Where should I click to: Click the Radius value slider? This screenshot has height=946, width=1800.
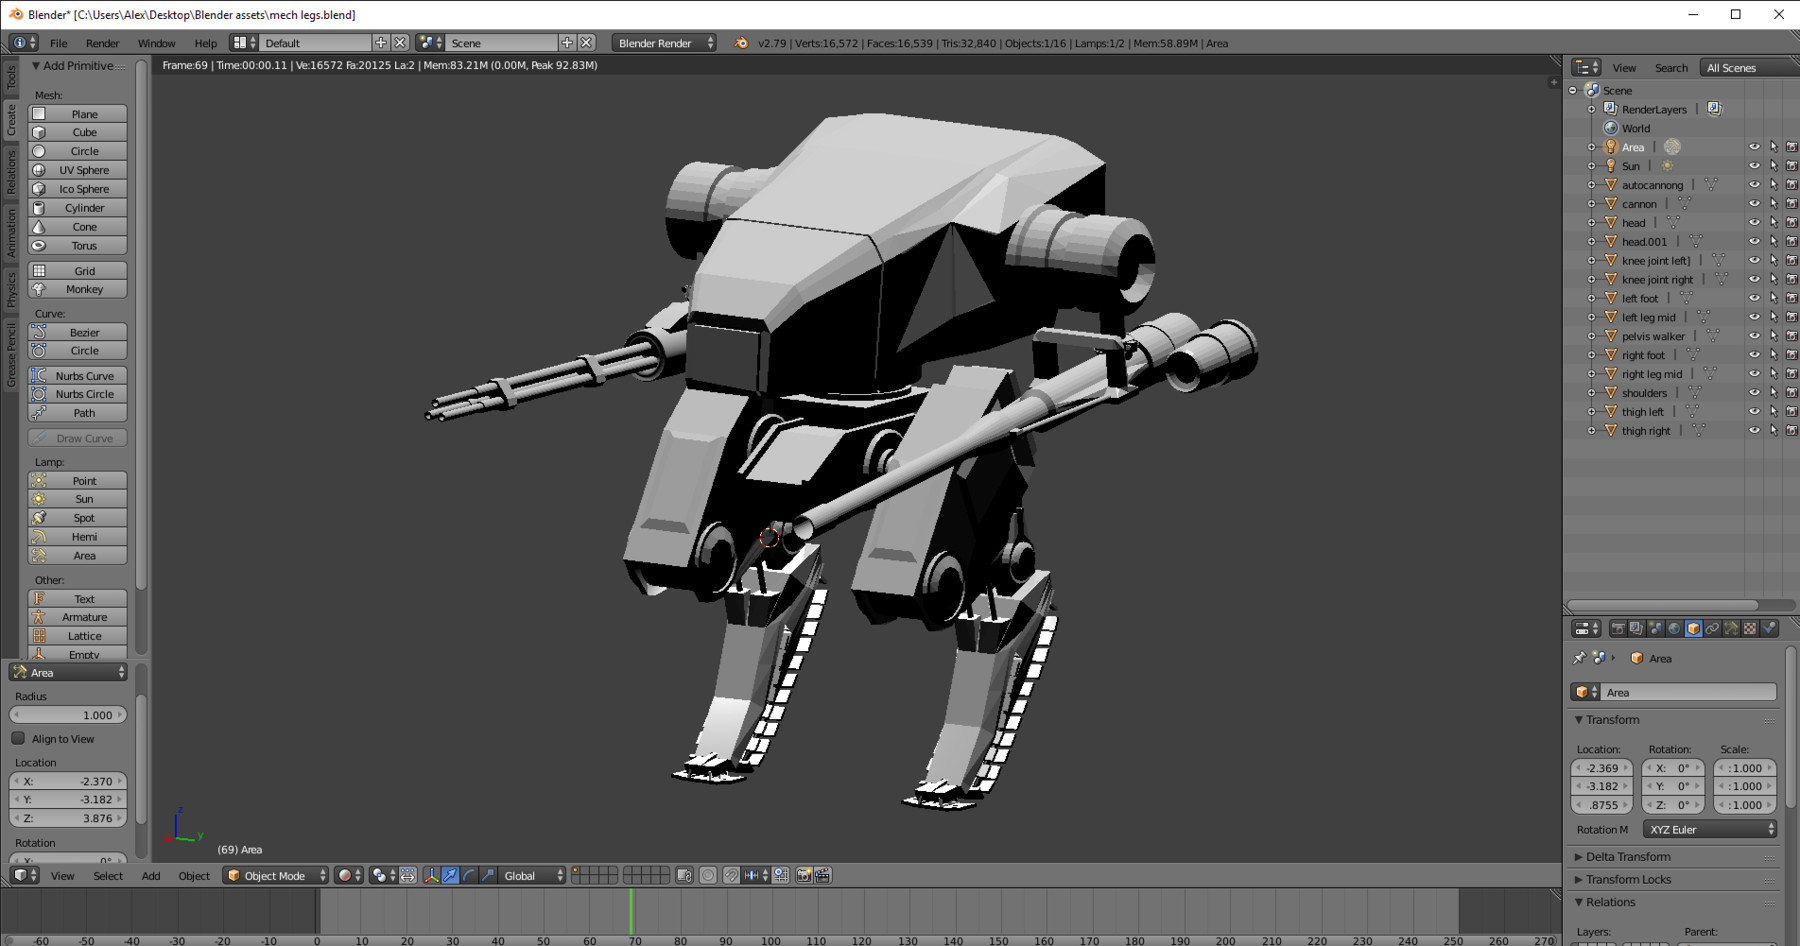(68, 715)
